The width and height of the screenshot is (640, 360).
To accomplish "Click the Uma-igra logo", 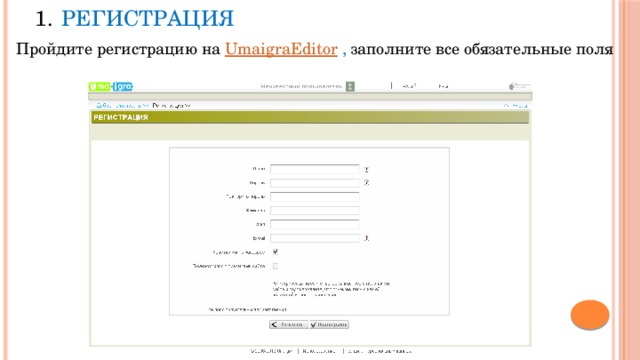I will point(111,87).
